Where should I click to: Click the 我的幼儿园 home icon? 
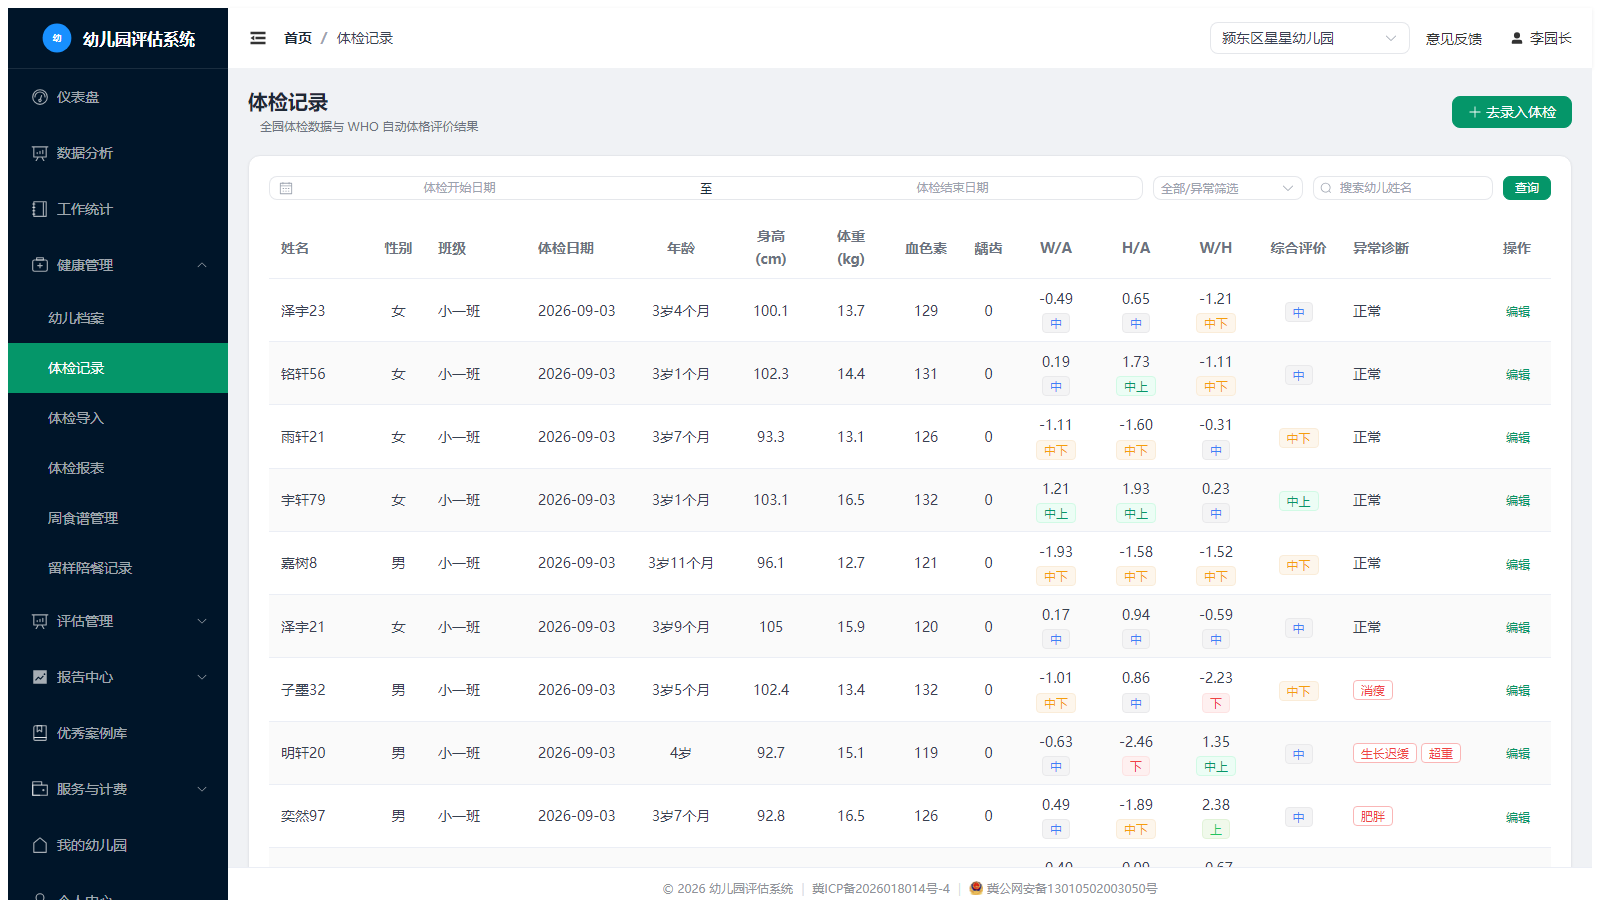coord(40,845)
